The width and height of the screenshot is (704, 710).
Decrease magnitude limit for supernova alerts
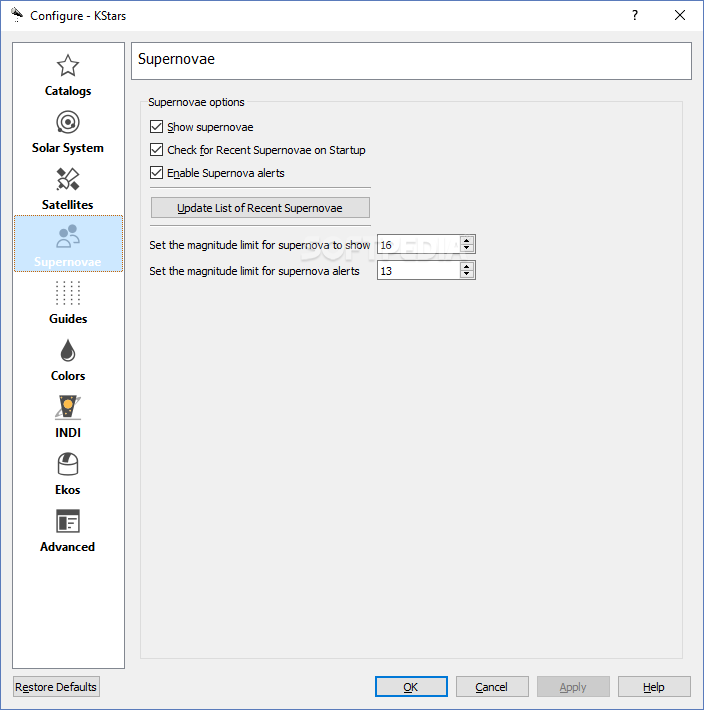pos(467,274)
